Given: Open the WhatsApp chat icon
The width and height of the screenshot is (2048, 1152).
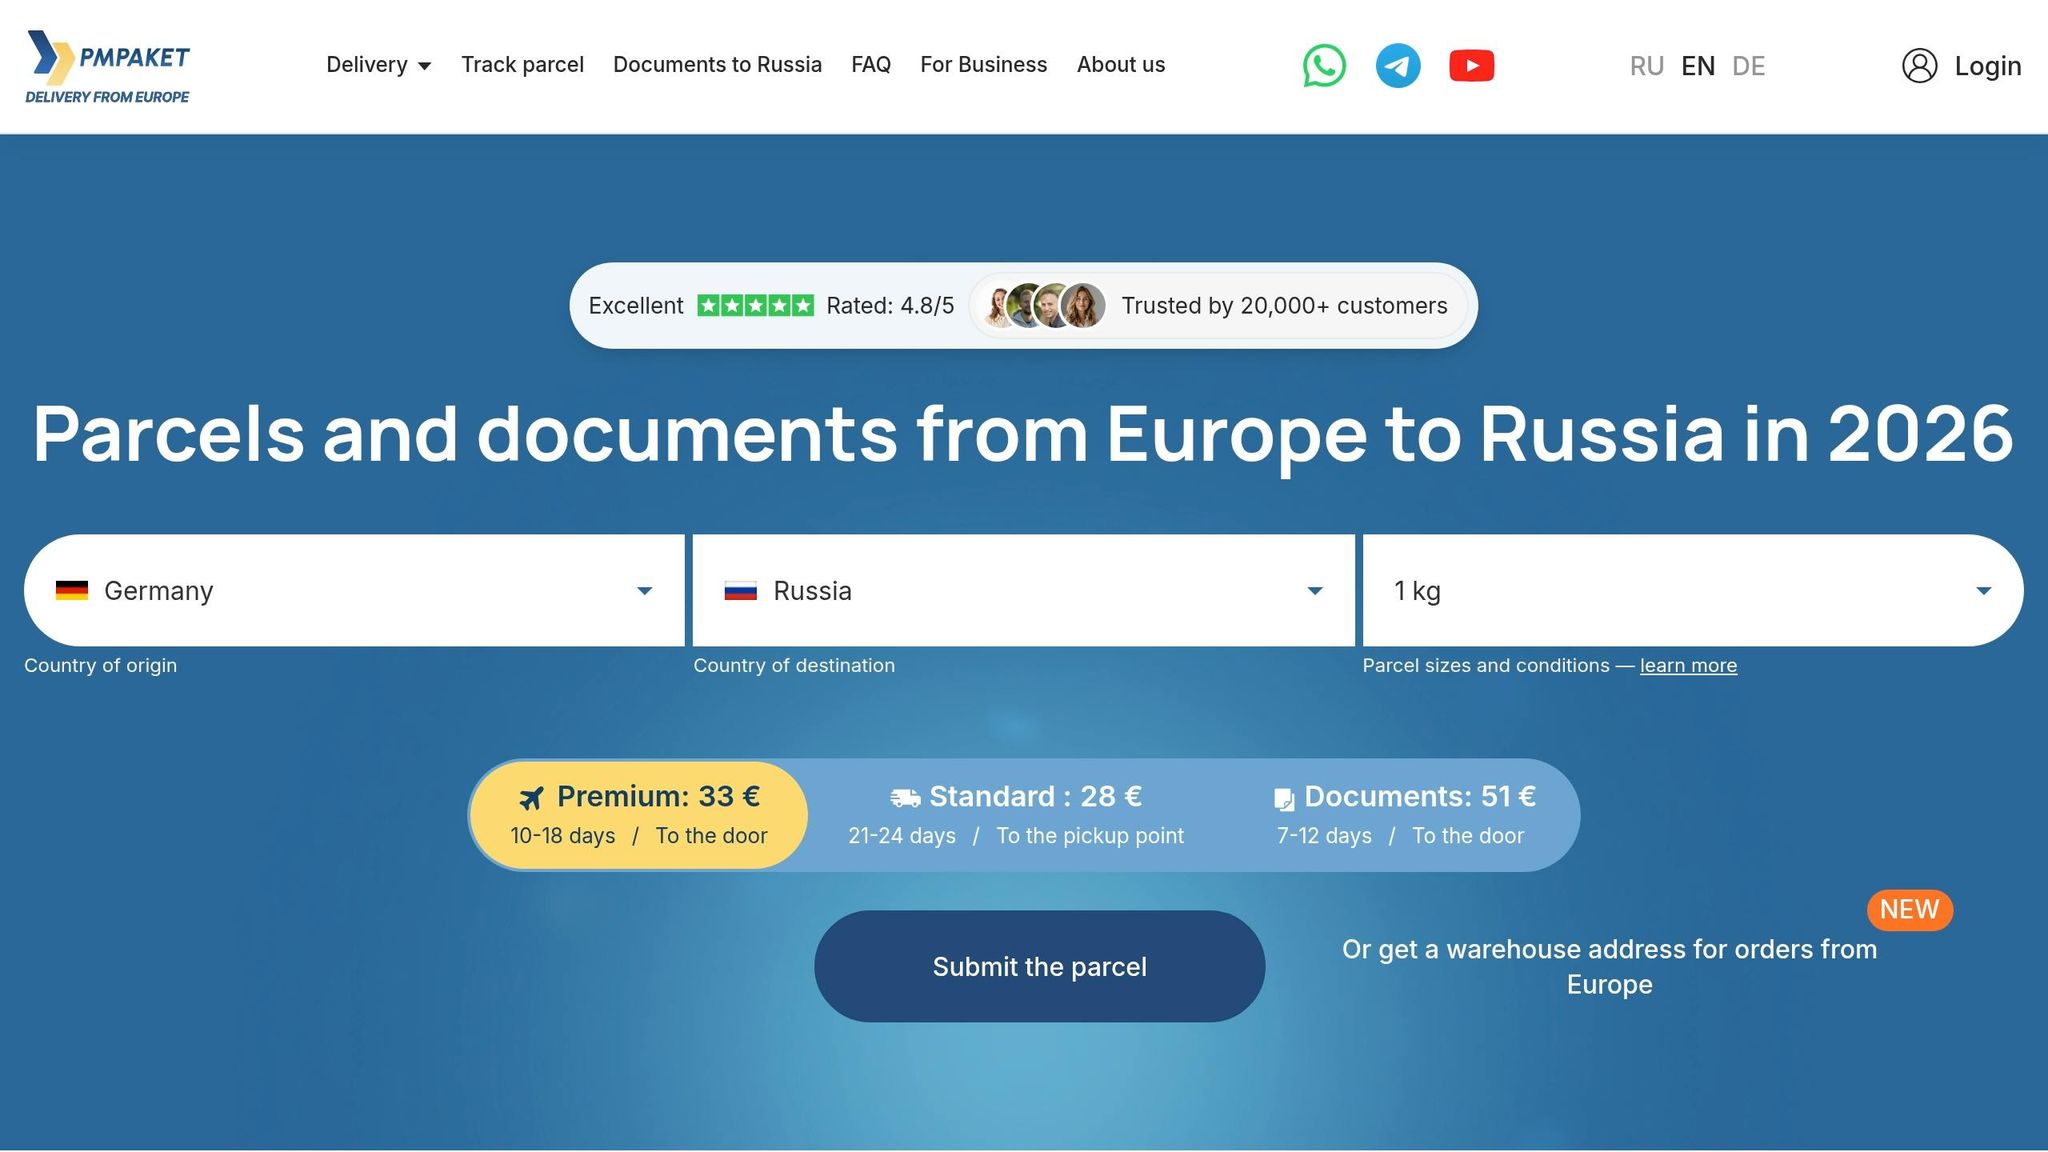Looking at the screenshot, I should (1324, 66).
